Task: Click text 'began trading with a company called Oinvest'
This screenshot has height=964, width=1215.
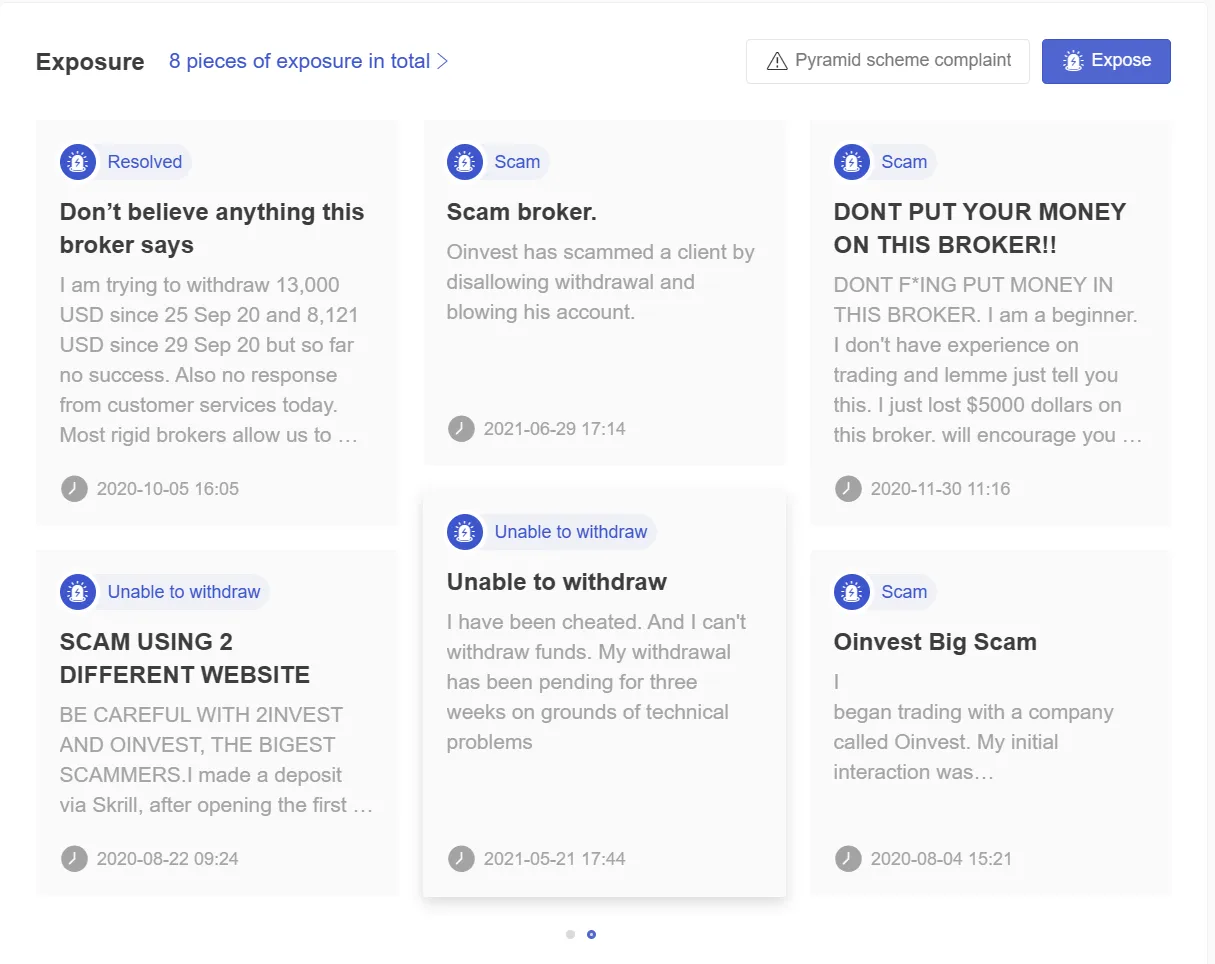Action: pos(973,727)
